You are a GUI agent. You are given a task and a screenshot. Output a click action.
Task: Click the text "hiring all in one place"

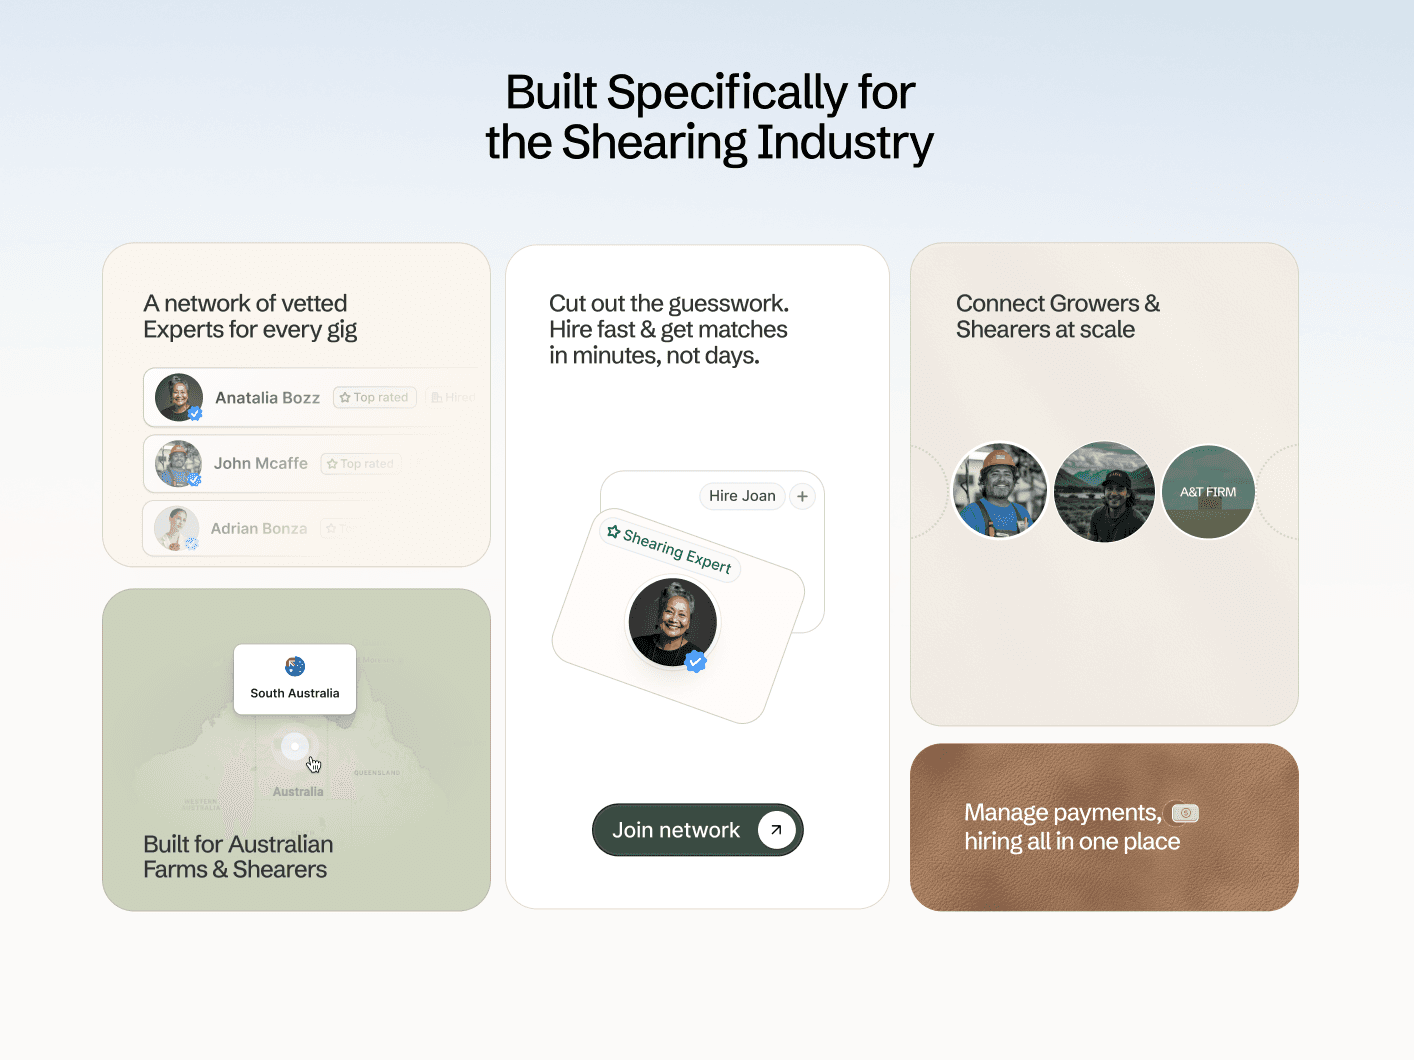tap(1072, 842)
